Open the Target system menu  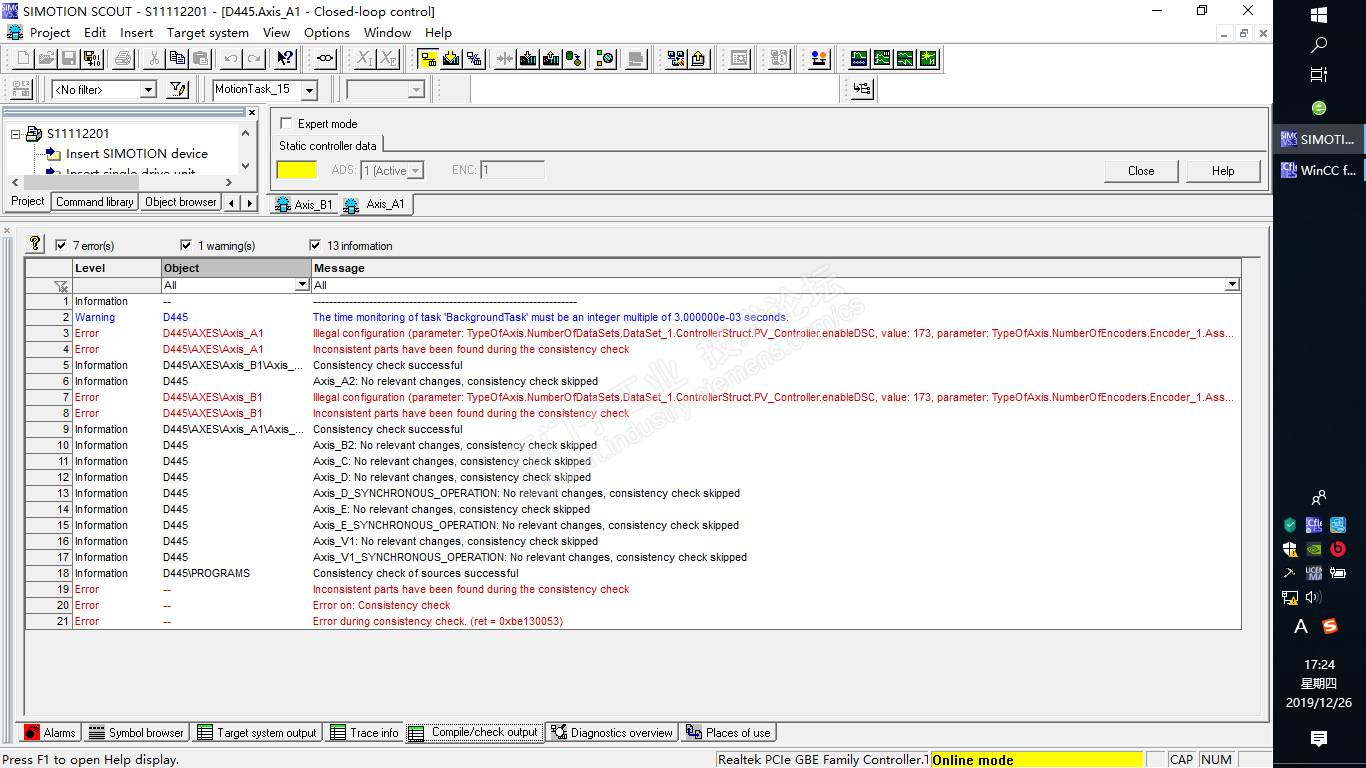tap(207, 32)
